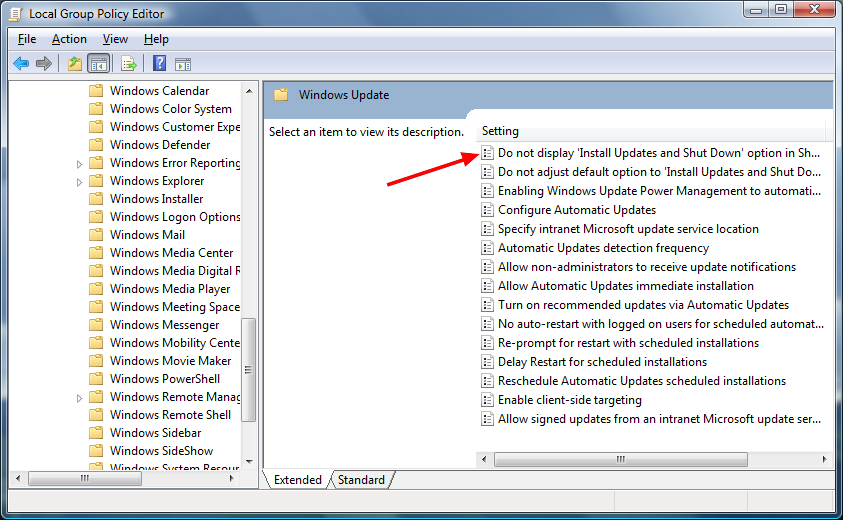Click settings list horizontal scrollbar right arrow
Image resolution: width=843 pixels, height=520 pixels.
coord(824,459)
